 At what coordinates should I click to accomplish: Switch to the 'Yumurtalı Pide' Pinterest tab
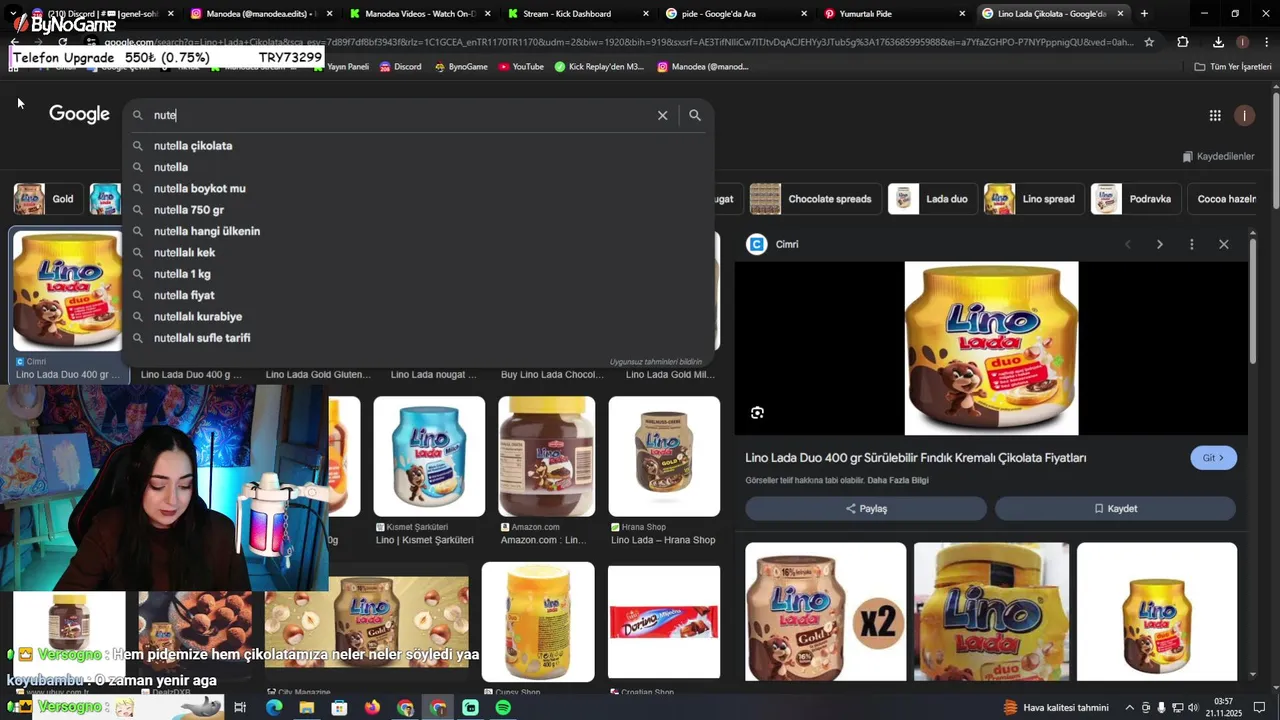[890, 14]
